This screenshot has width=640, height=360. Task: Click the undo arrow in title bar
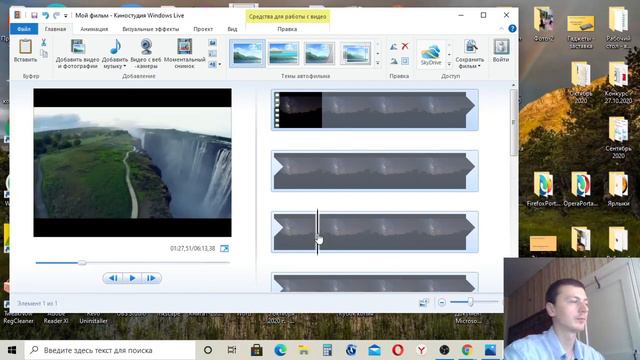pyautogui.click(x=45, y=16)
